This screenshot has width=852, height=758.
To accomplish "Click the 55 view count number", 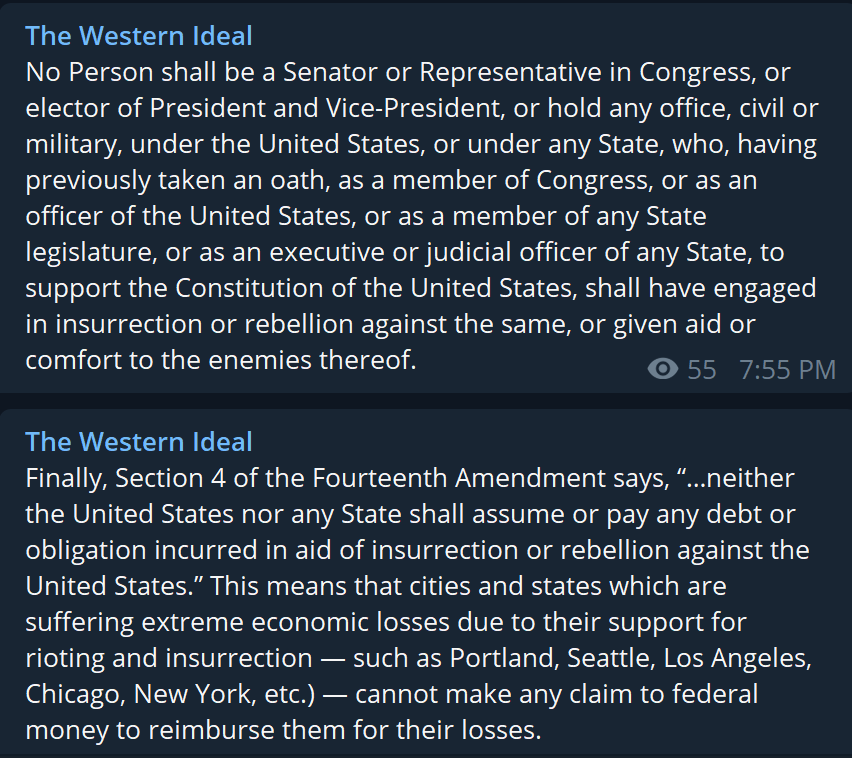I will click(701, 370).
